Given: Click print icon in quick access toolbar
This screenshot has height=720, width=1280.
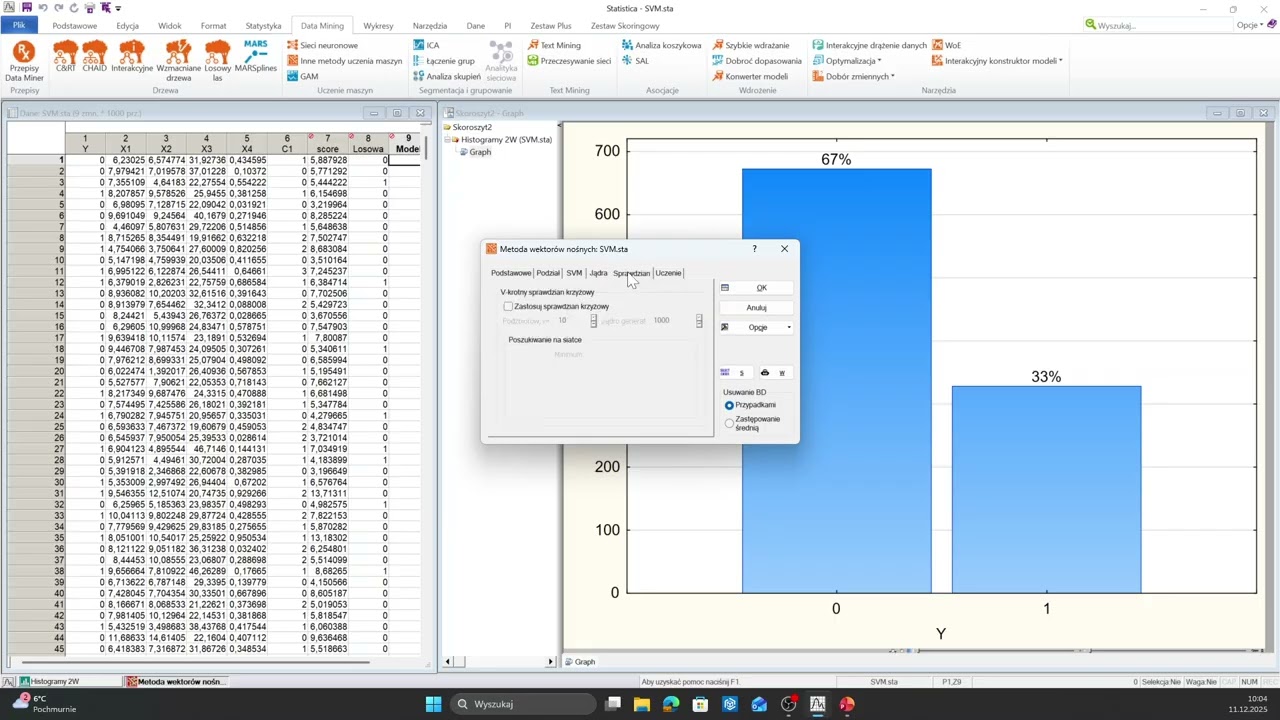Looking at the screenshot, I should [88, 7].
